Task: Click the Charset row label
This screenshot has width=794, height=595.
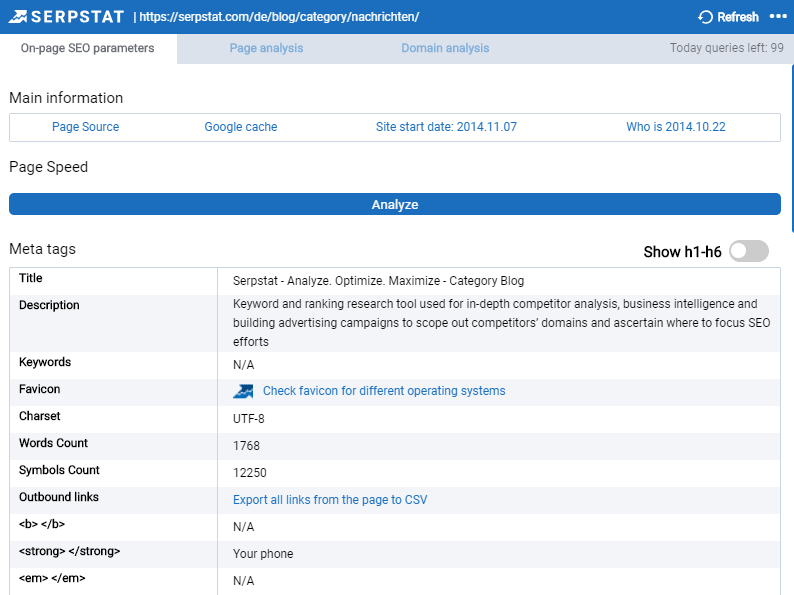Action: point(39,416)
